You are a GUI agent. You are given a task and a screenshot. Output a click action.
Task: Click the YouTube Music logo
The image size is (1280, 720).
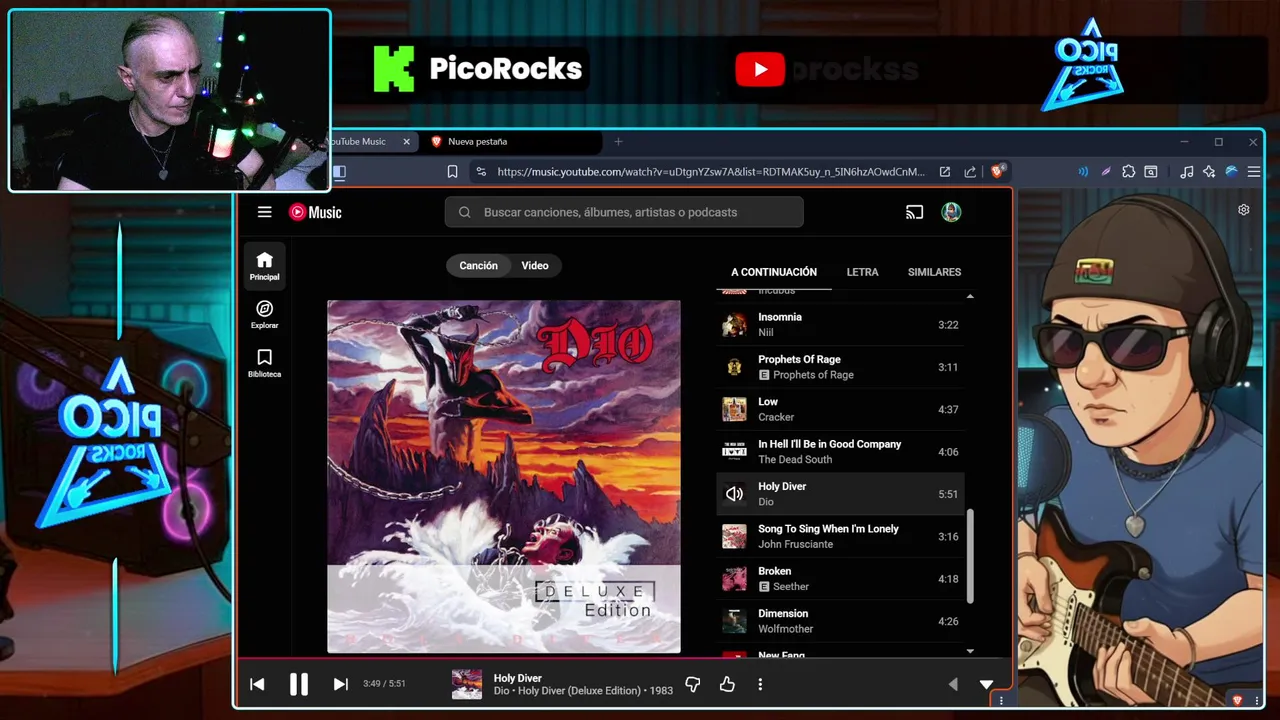(x=315, y=212)
